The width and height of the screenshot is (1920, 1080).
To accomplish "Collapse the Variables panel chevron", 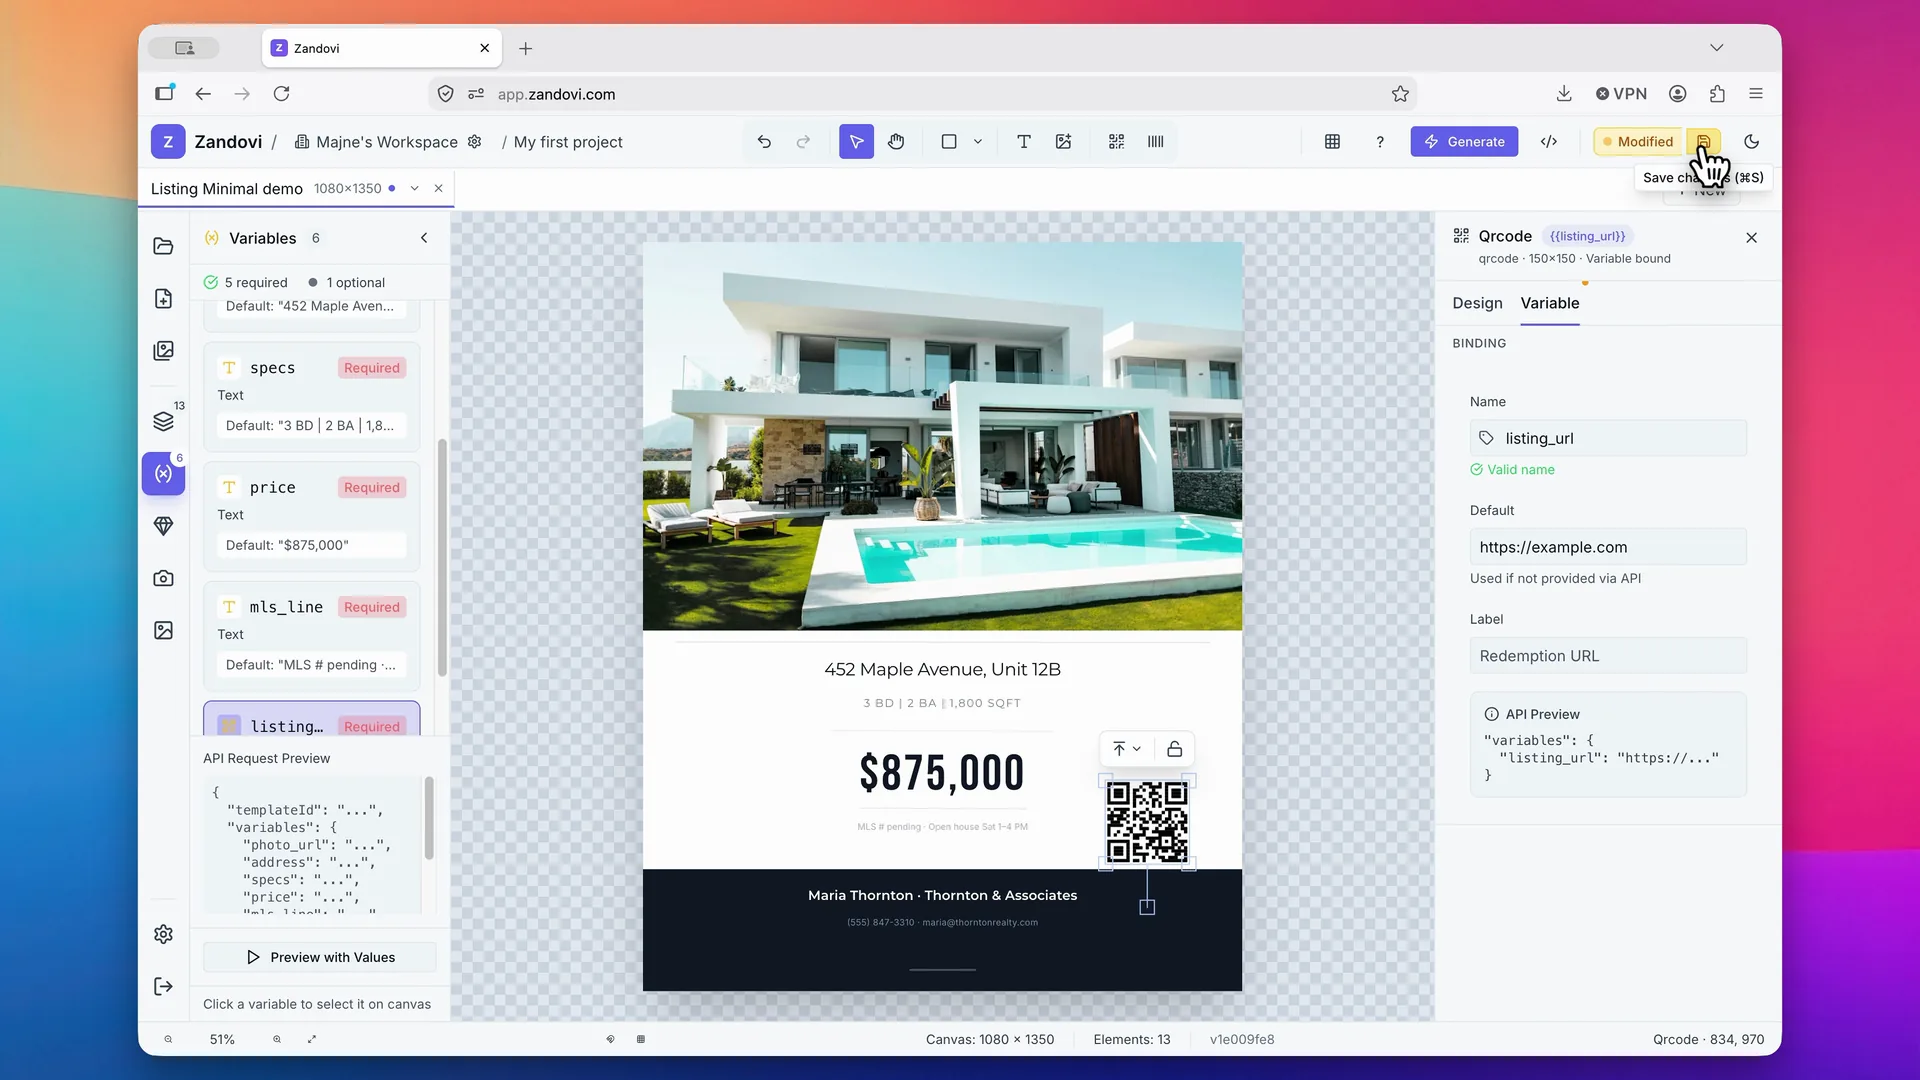I will [424, 238].
